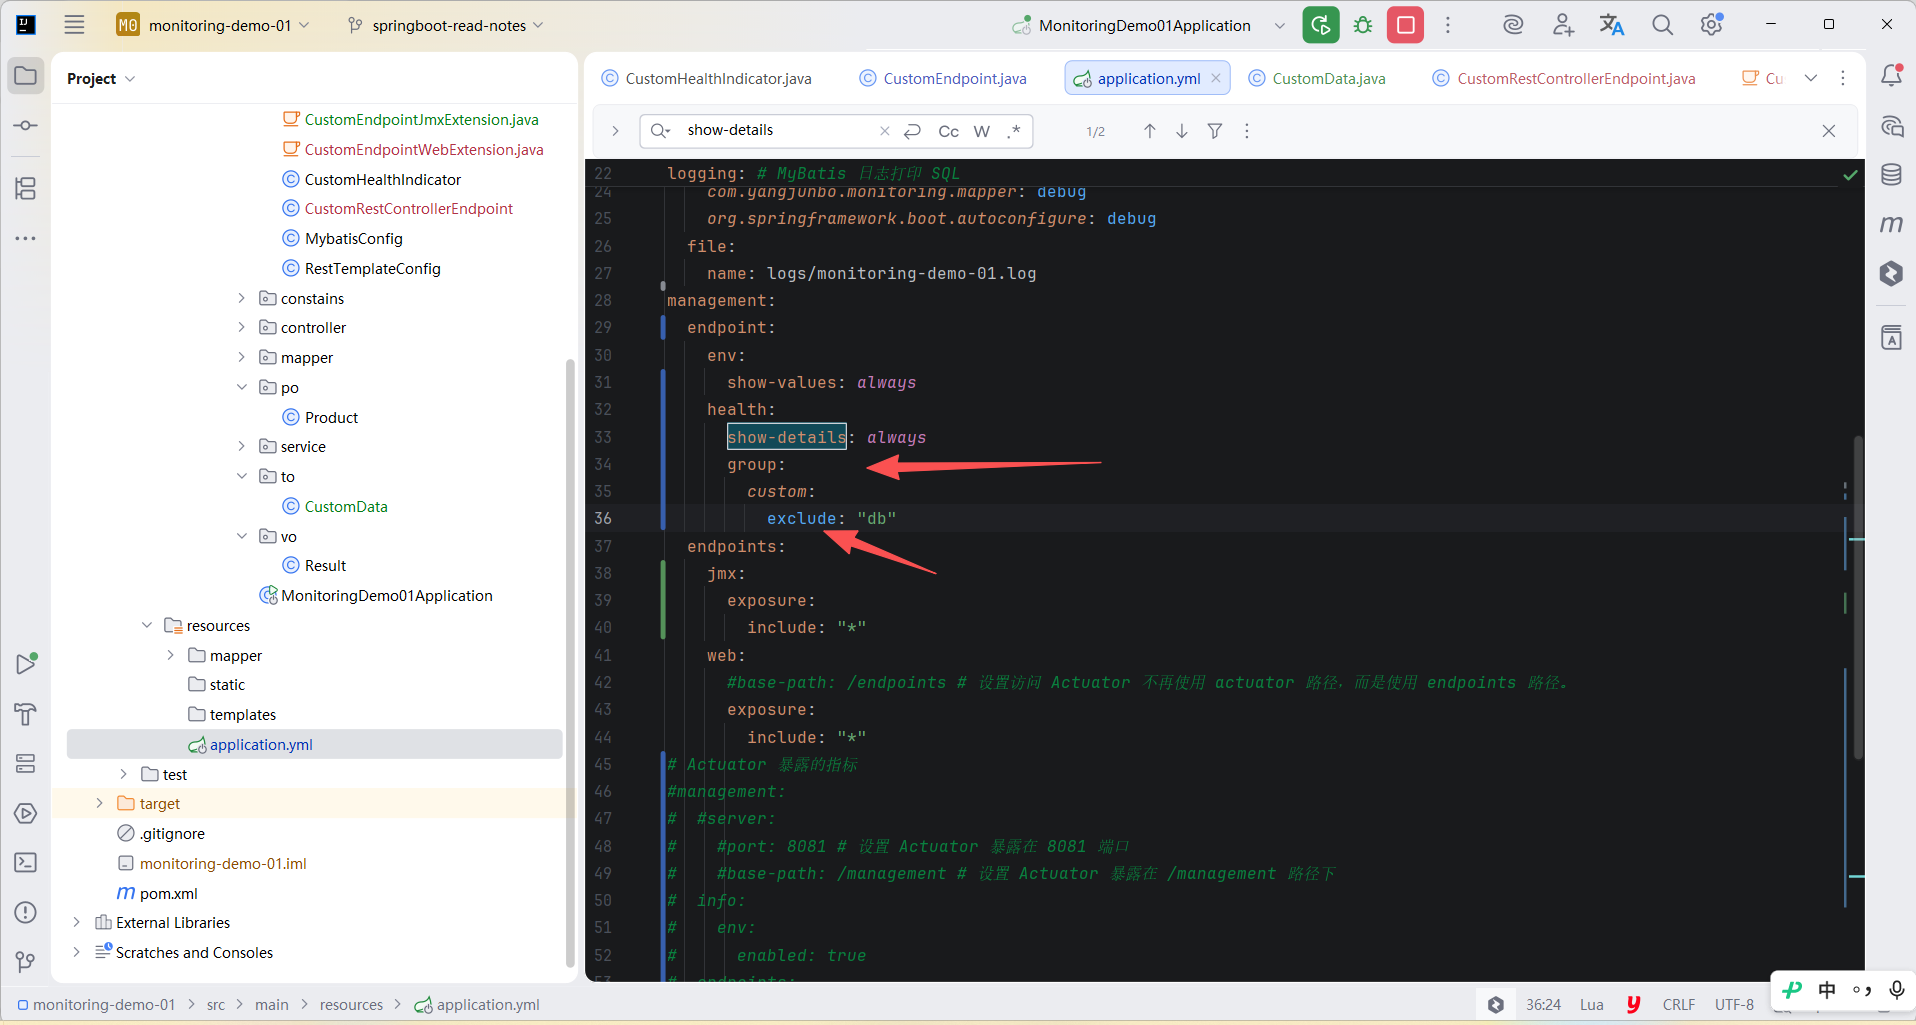The image size is (1916, 1025).
Task: Expand the constains package
Action: [x=241, y=298]
